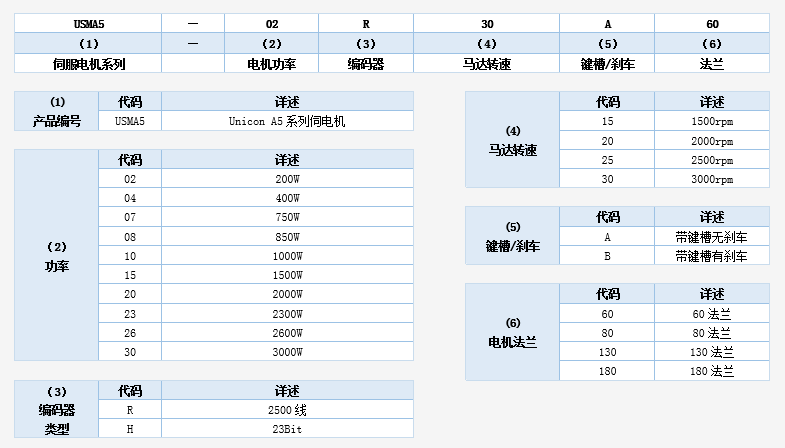785x448 pixels.
Task: Select the 180 法兰 flange description cell
Action: [x=712, y=371]
